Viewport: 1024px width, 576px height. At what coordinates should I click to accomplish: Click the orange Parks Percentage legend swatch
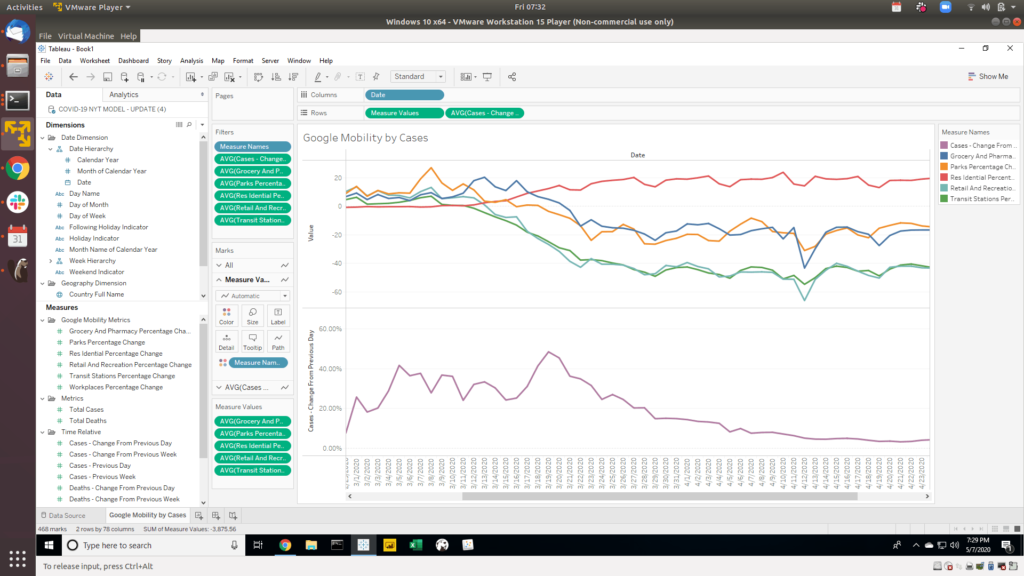coord(946,167)
